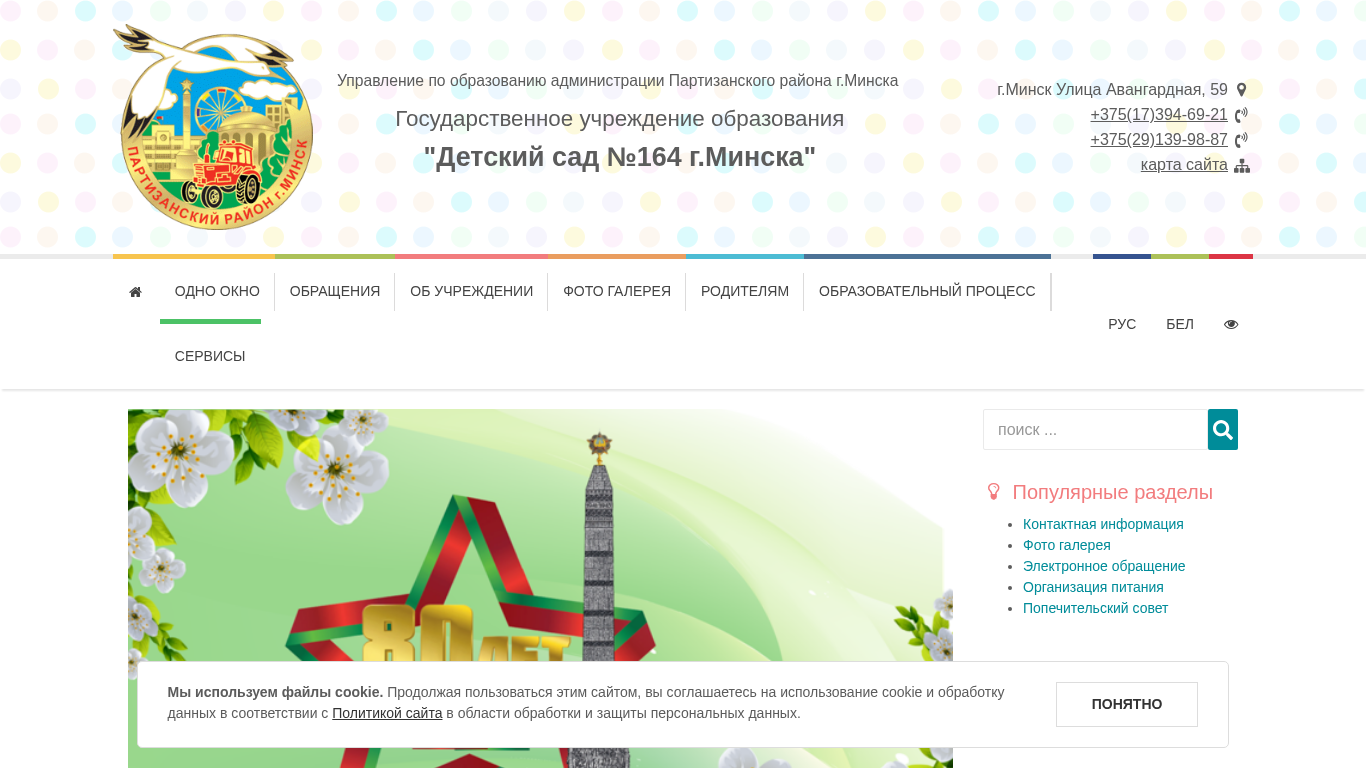
Task: Switch language to БЕЛ
Action: pos(1180,324)
